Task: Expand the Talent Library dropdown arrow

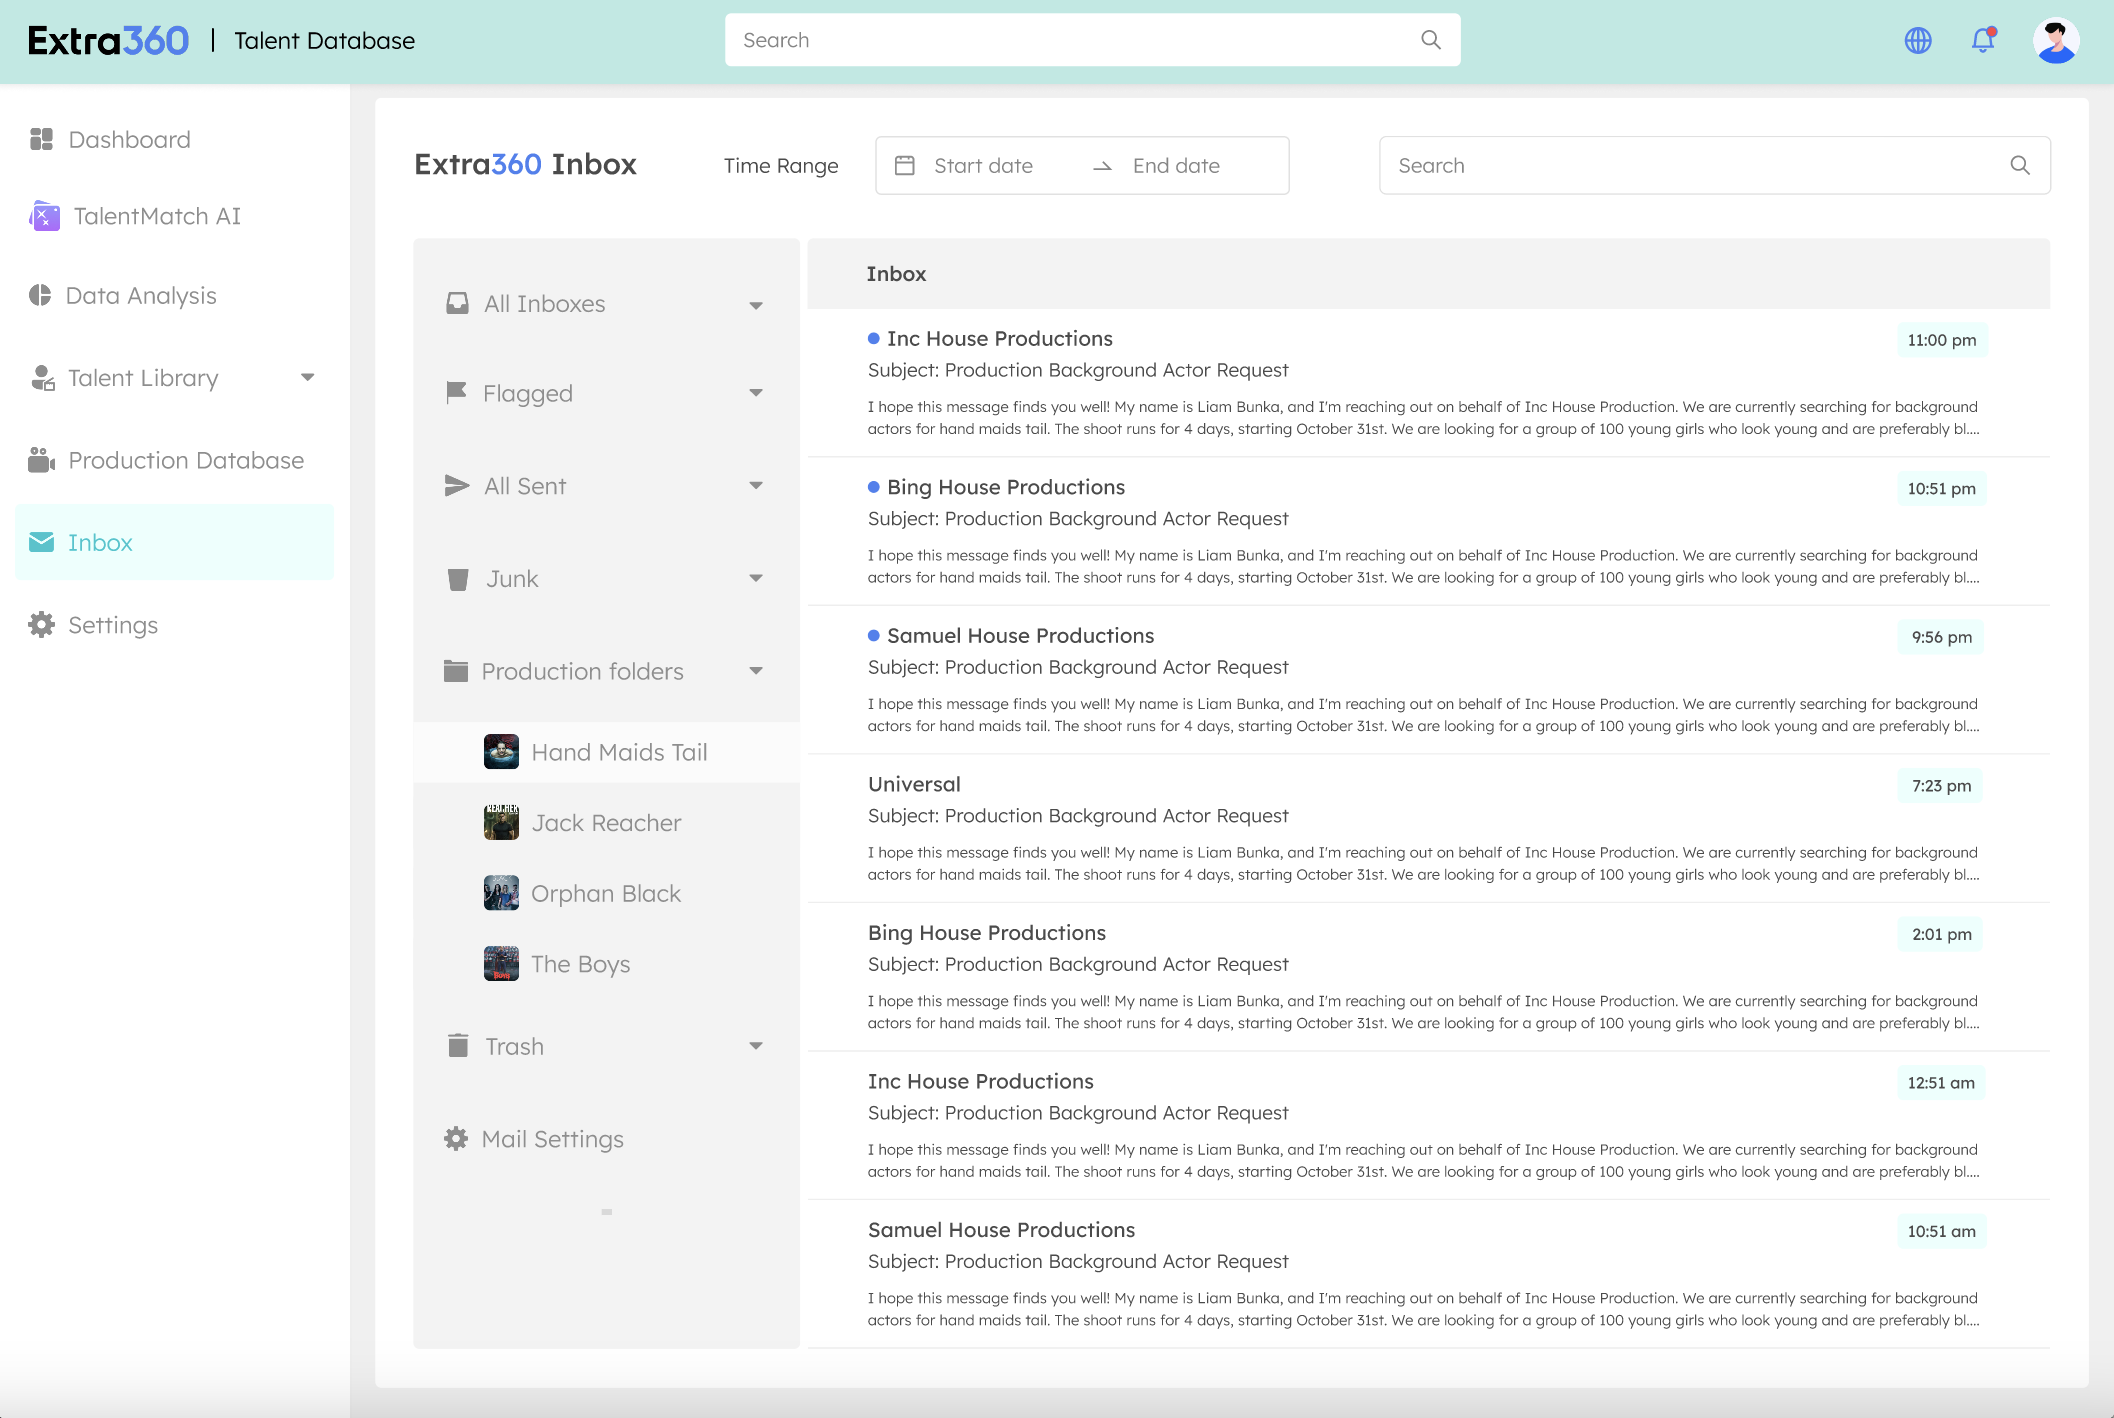Action: coord(308,377)
